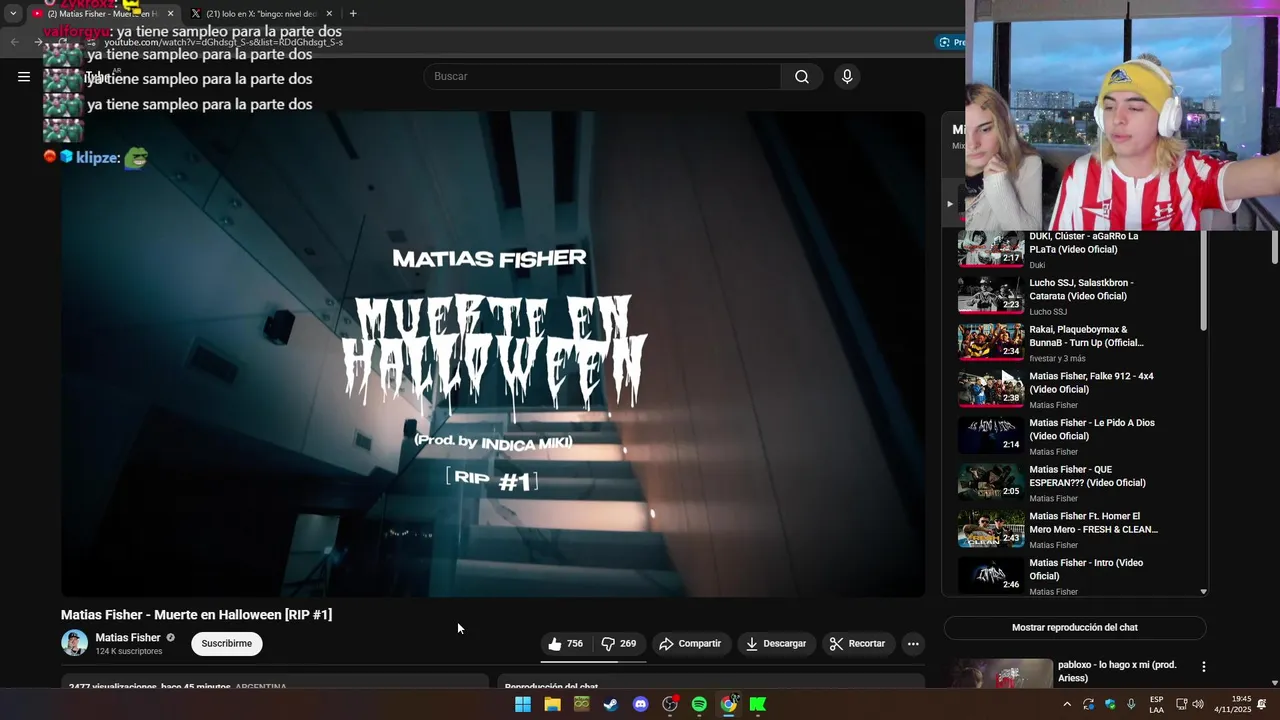The image size is (1280, 720).
Task: Open a new browser tab
Action: [353, 14]
